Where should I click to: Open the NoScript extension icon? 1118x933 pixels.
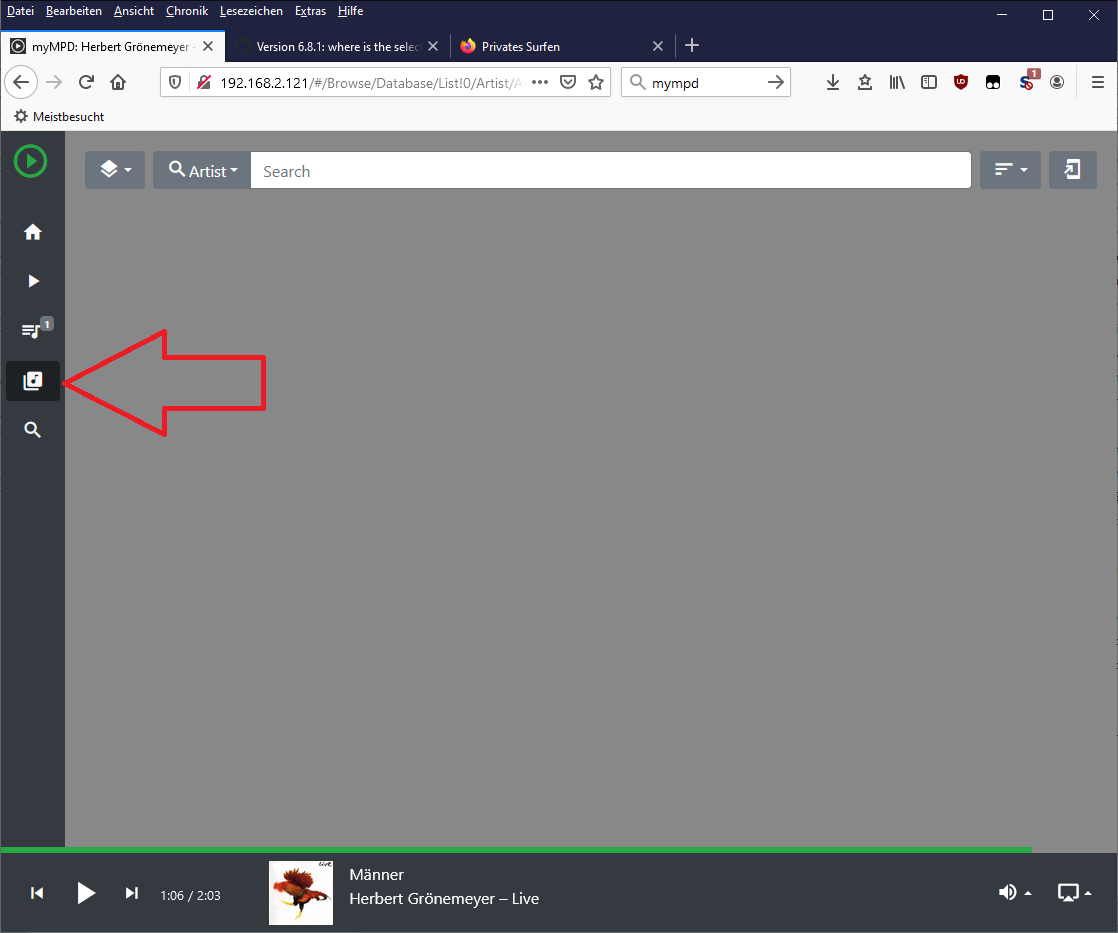(1027, 81)
